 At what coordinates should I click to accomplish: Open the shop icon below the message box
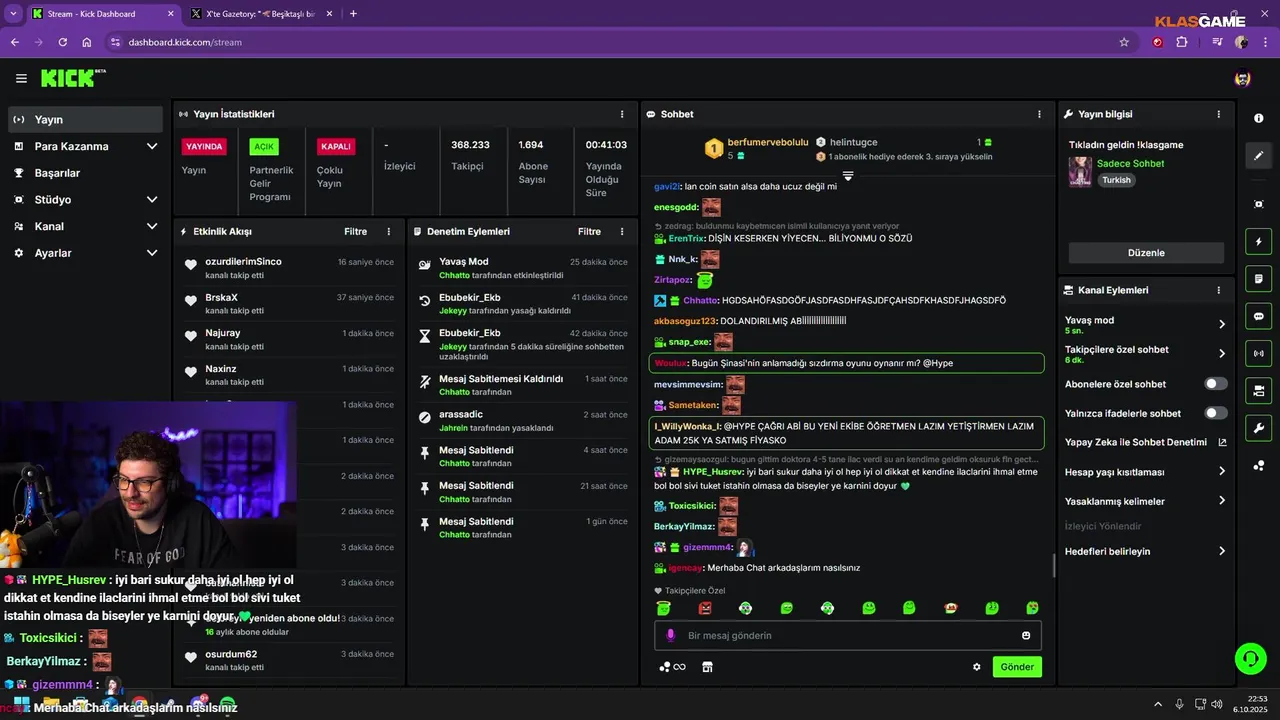[x=707, y=667]
